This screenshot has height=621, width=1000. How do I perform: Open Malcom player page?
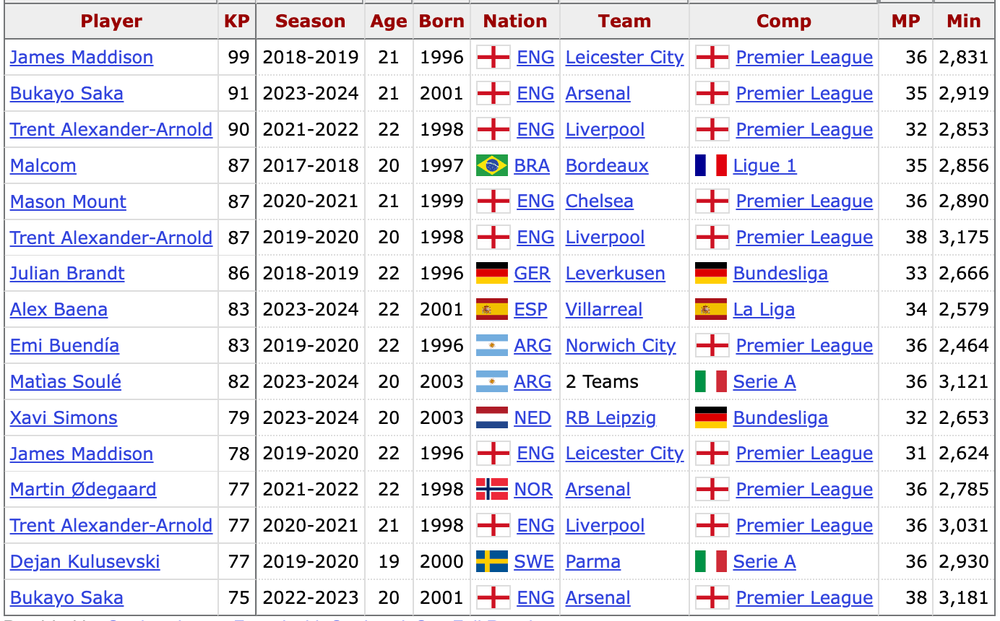tap(43, 166)
